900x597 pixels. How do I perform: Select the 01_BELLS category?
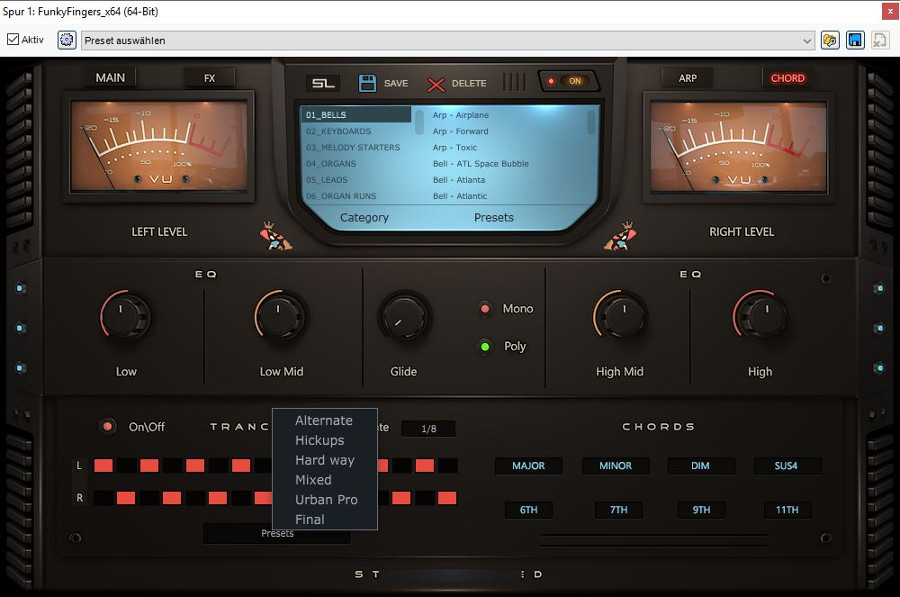coord(356,115)
